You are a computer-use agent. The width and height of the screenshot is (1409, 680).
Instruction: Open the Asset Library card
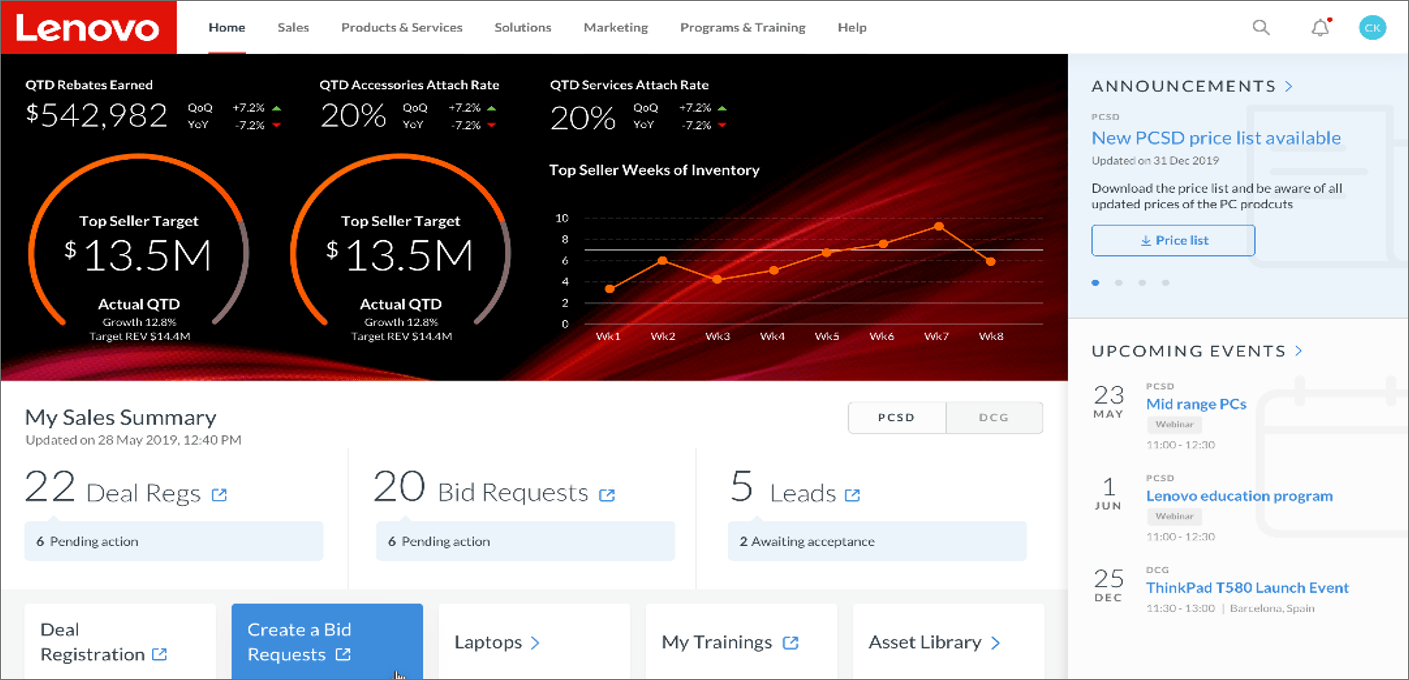click(x=948, y=641)
